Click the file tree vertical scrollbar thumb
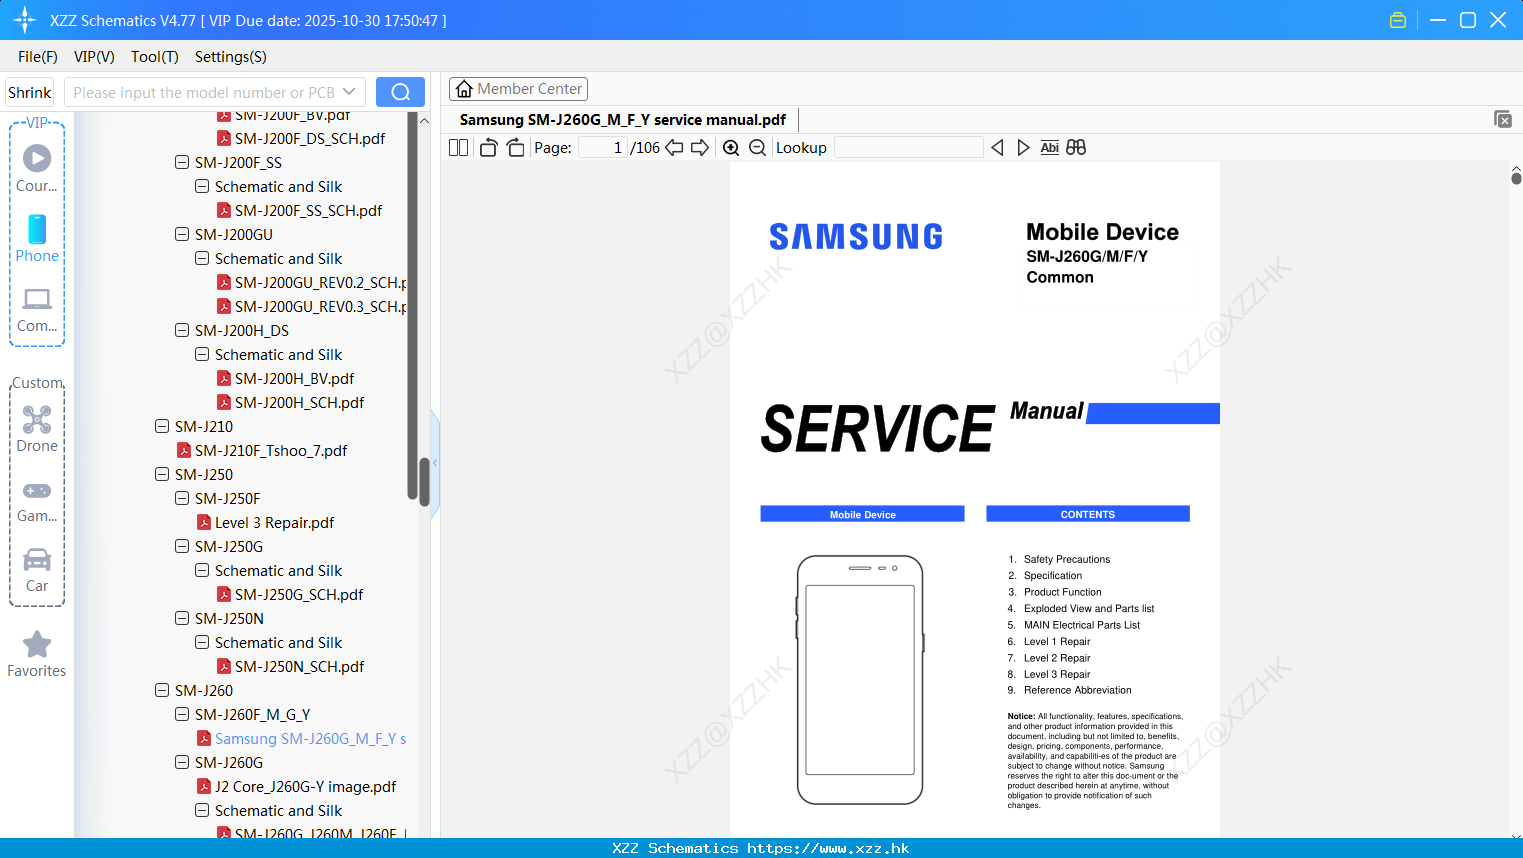1523x858 pixels. tap(424, 481)
